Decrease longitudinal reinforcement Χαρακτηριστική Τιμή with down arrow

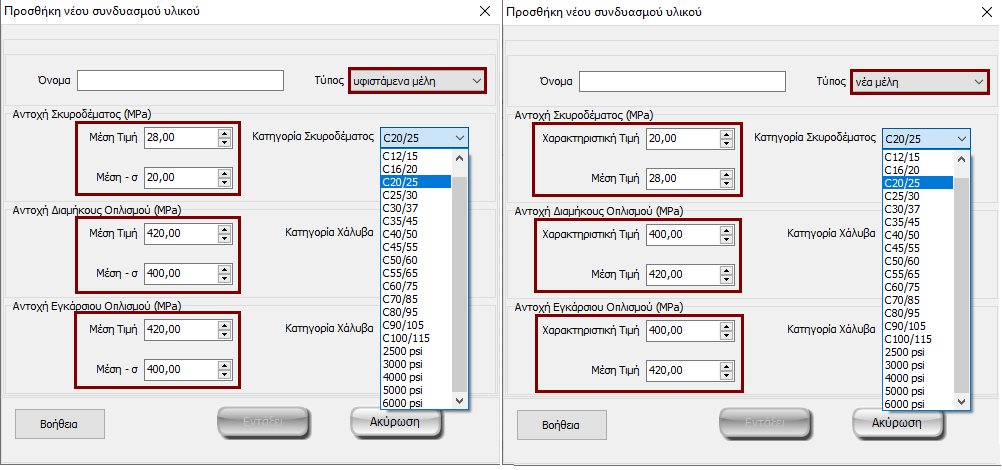[x=726, y=239]
